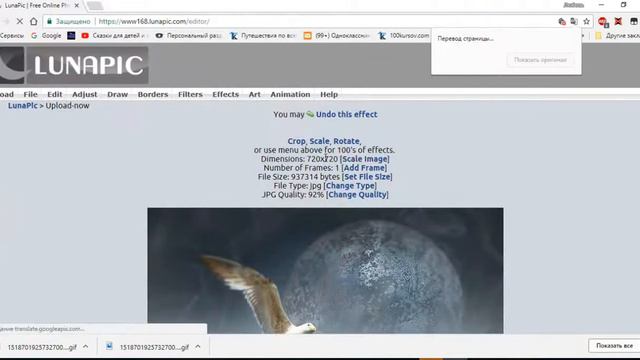Open the Filters menu

point(190,94)
